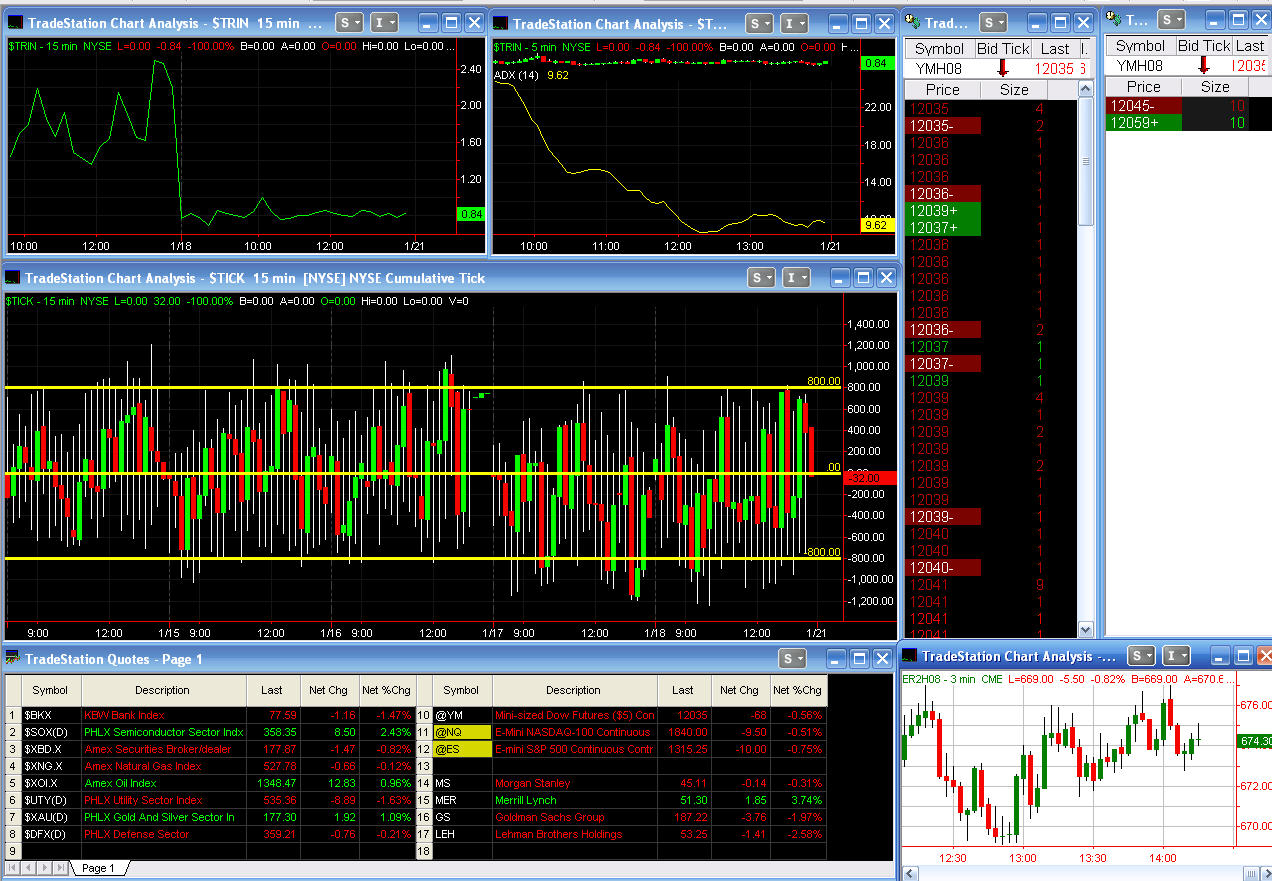The width and height of the screenshot is (1272, 881).
Task: Click the left Description column header in Quotes
Action: pos(163,690)
